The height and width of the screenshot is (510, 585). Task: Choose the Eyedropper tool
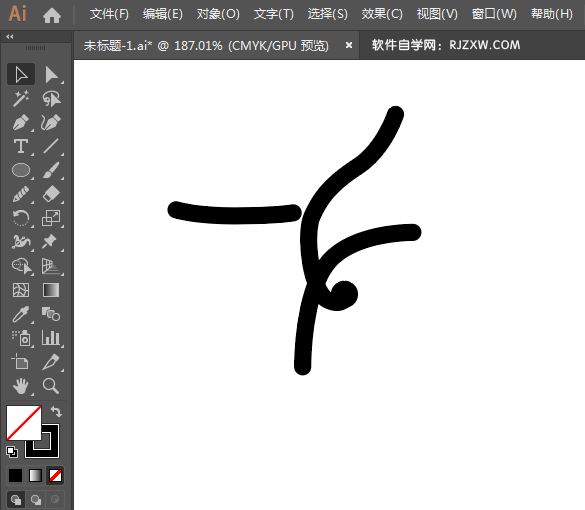(x=21, y=314)
